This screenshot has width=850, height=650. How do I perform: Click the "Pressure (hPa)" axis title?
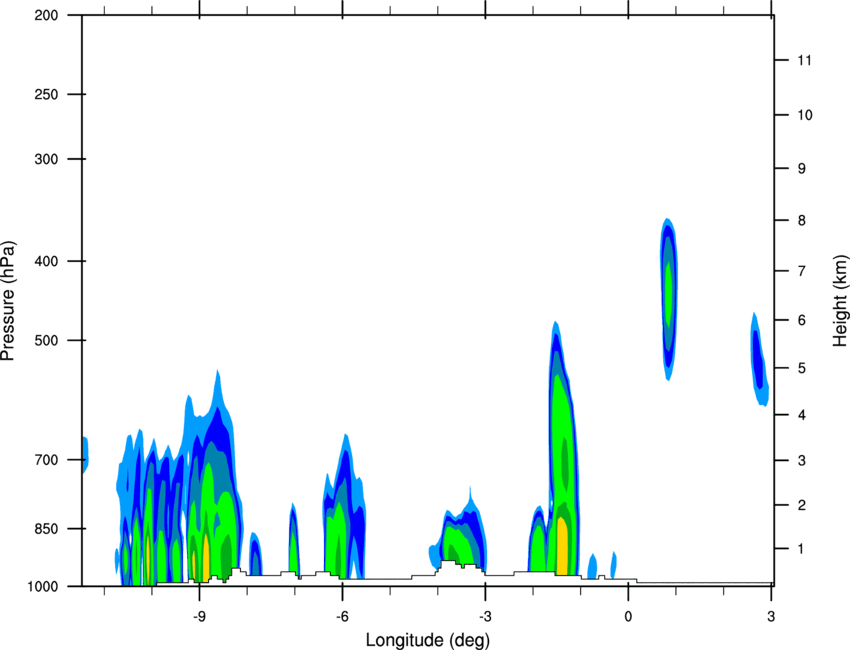point(8,301)
